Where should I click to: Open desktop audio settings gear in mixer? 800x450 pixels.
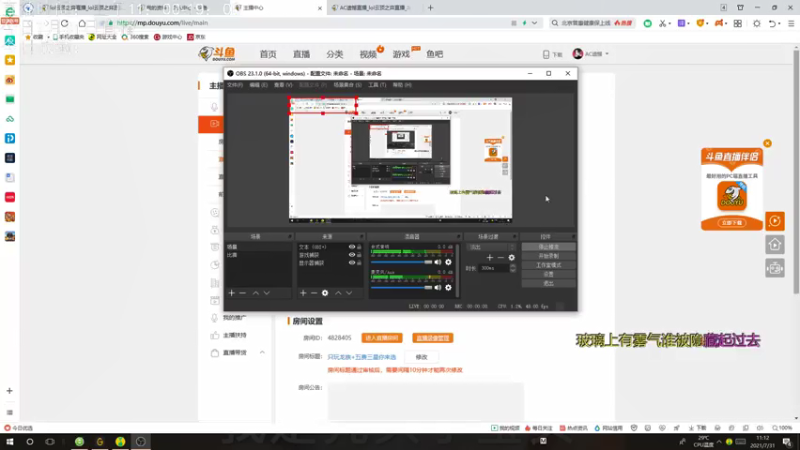[x=448, y=262]
